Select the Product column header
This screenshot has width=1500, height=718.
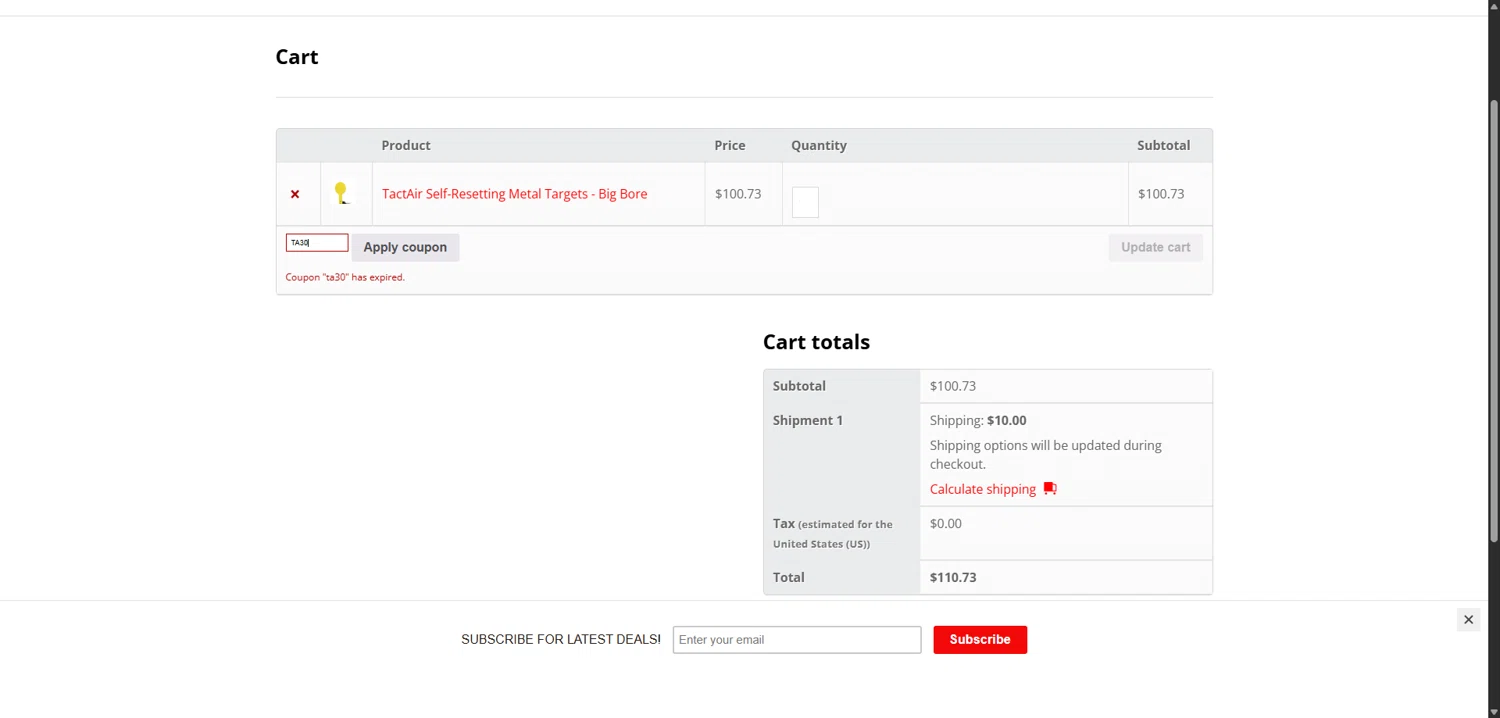[406, 145]
